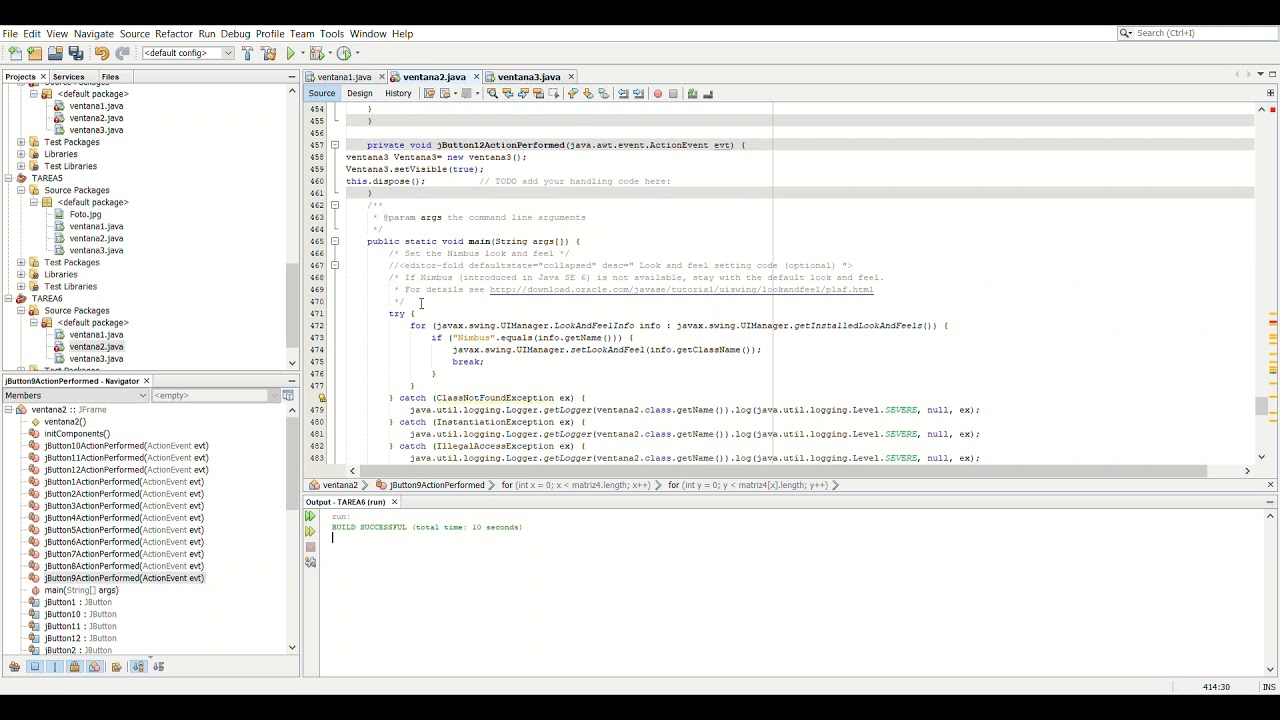Click the Undo toolbar icon

102,53
